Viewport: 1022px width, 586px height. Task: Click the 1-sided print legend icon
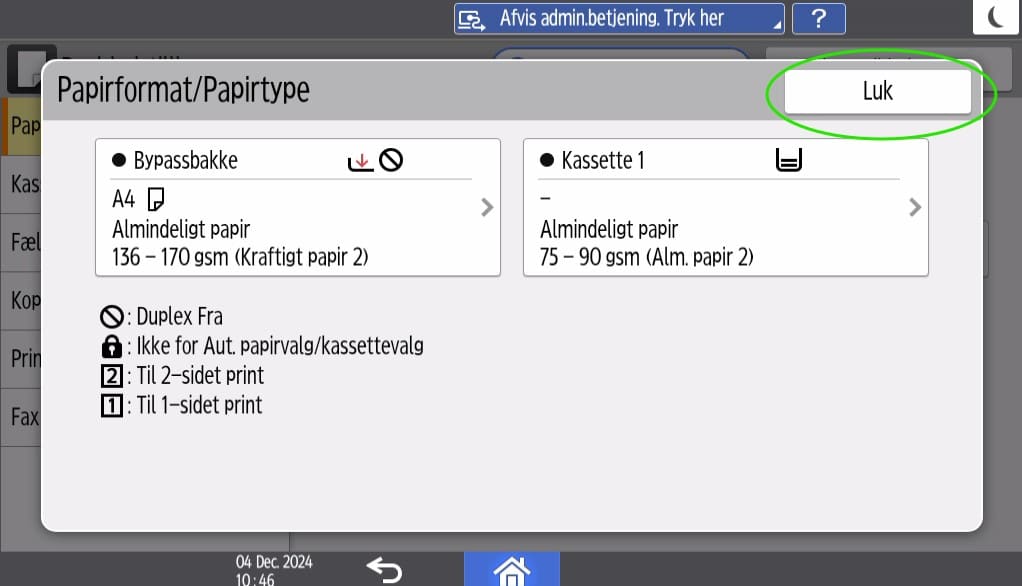point(112,405)
